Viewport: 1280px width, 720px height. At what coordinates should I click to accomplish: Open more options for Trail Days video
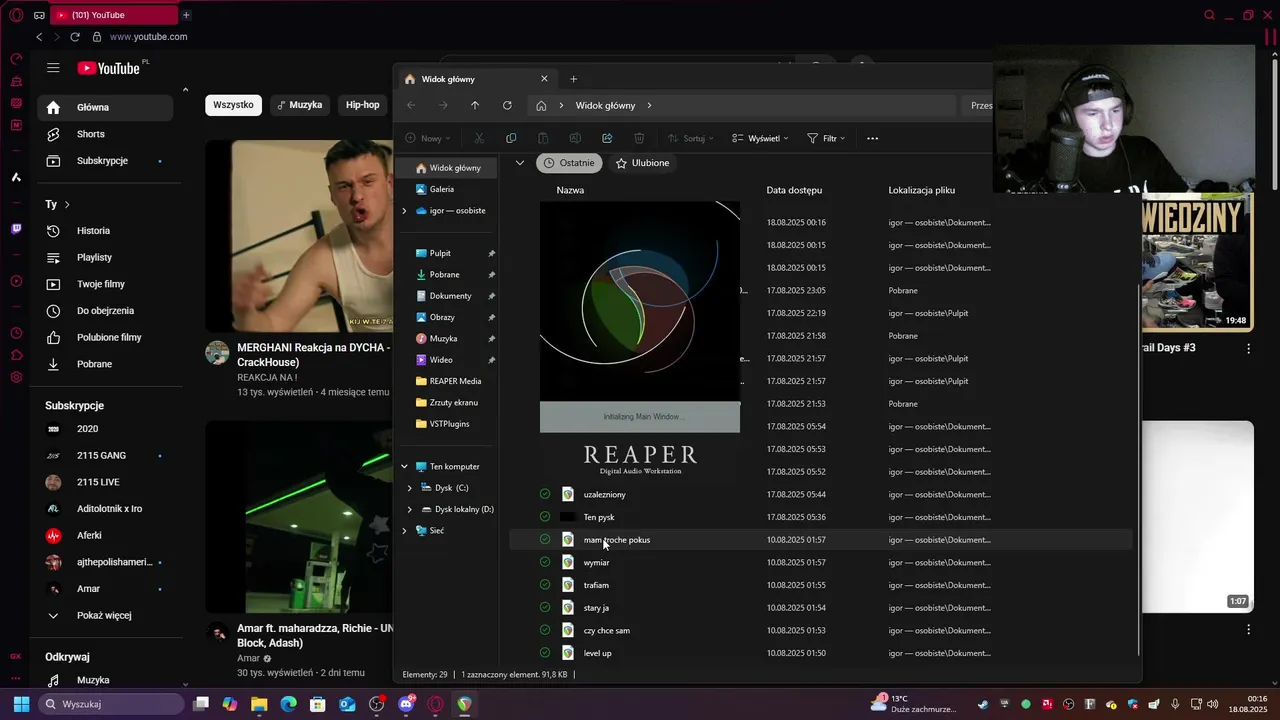point(1248,348)
